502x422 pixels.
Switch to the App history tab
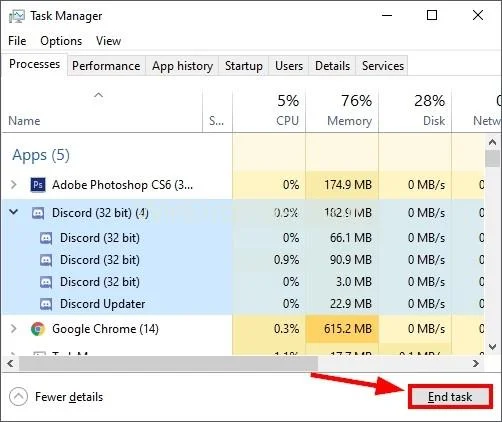click(x=182, y=66)
